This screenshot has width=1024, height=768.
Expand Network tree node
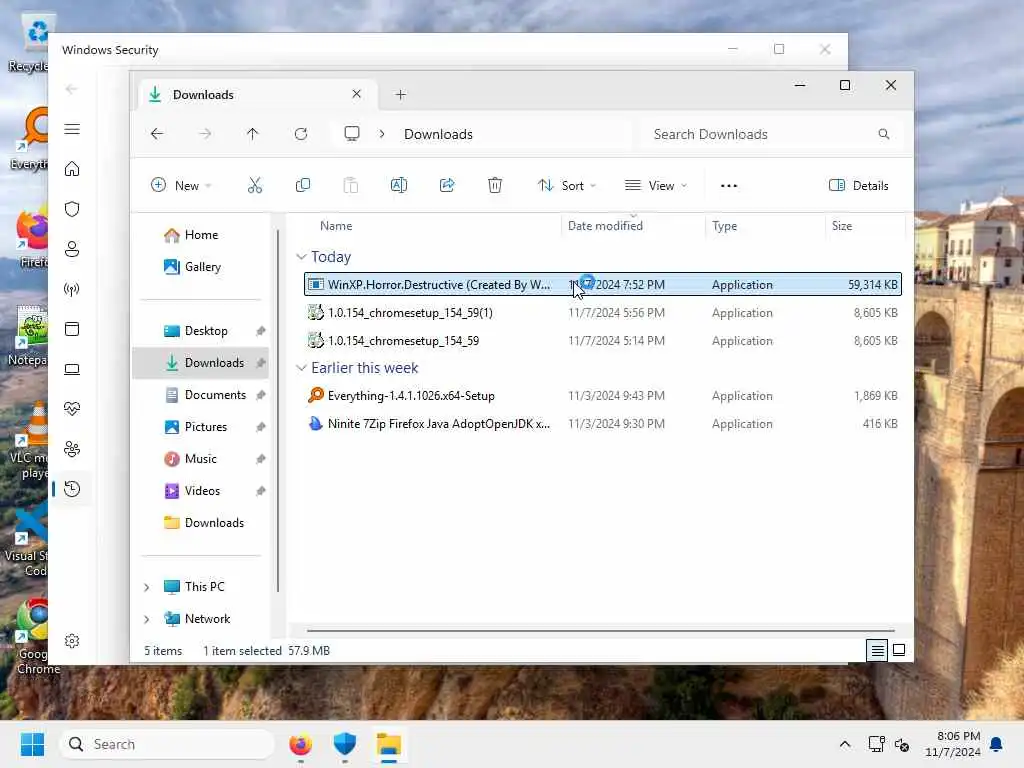(x=147, y=619)
